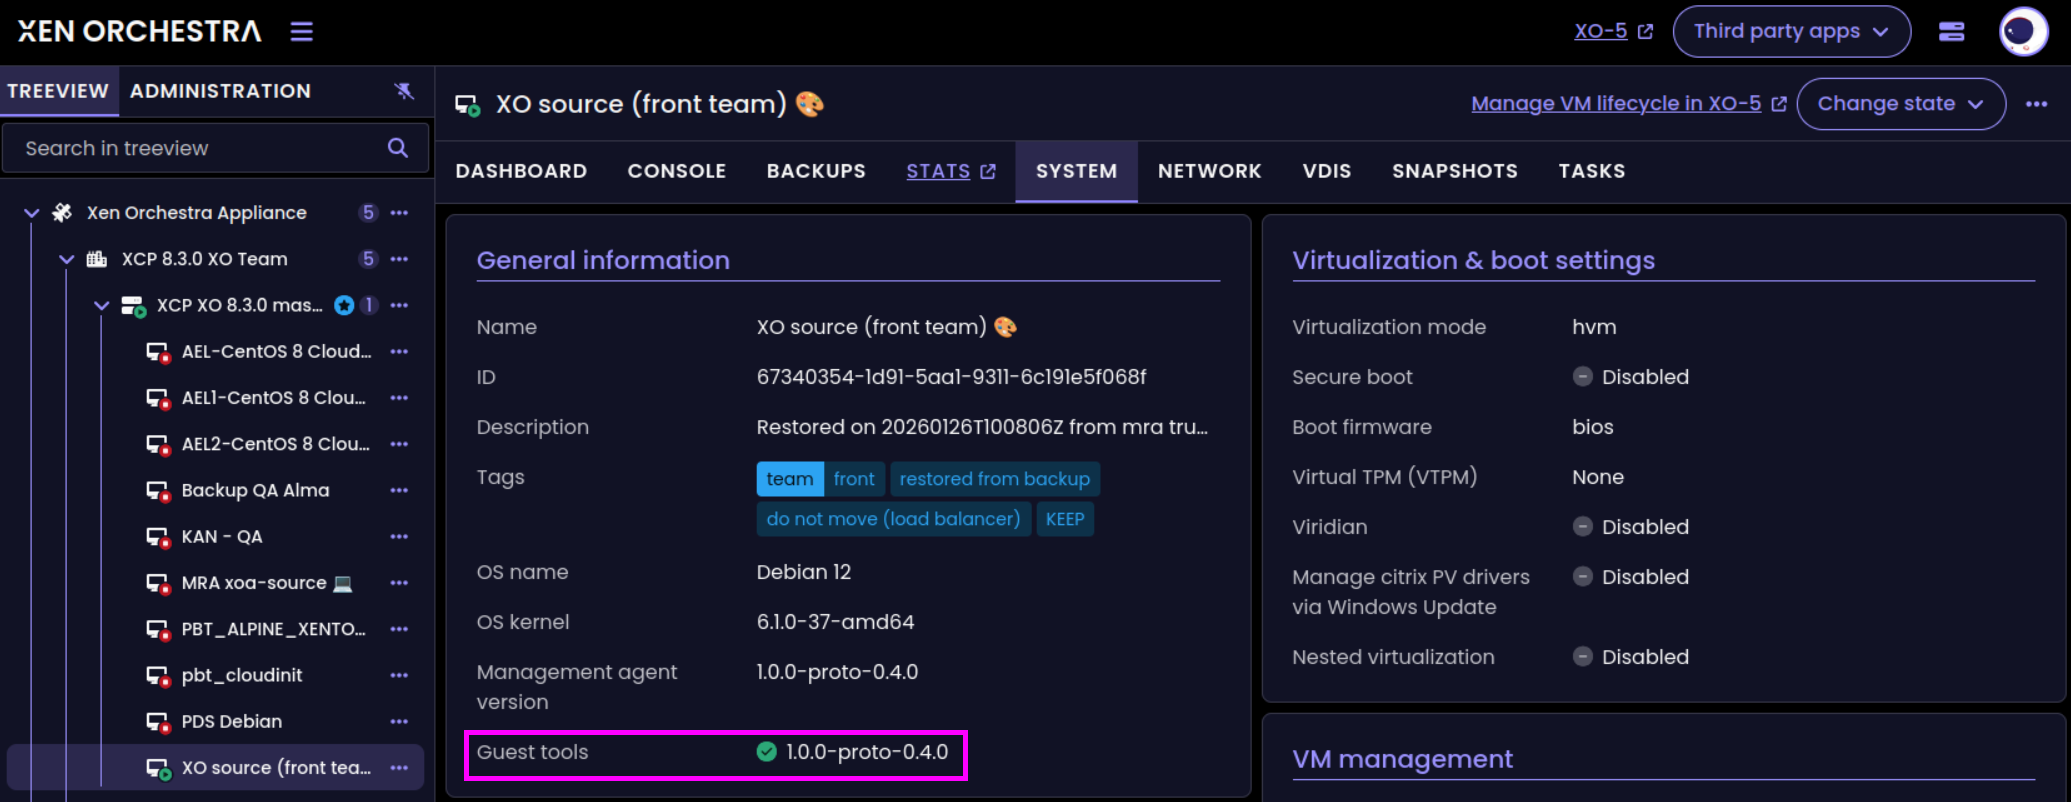Click the restored from backup tag
Screen dimensions: 2071x802
click(995, 479)
